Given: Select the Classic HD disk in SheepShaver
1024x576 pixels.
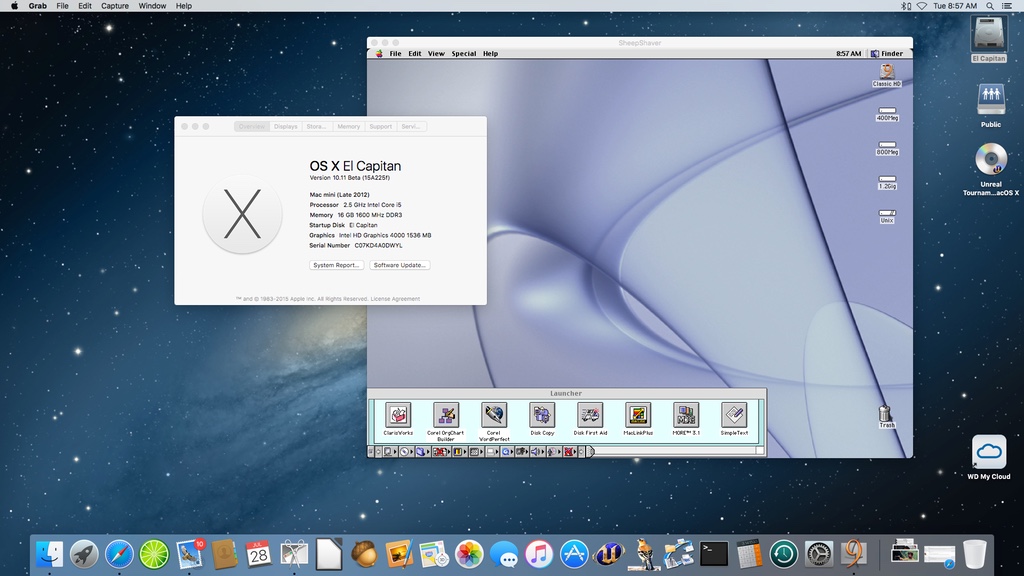Looking at the screenshot, I should point(887,75).
